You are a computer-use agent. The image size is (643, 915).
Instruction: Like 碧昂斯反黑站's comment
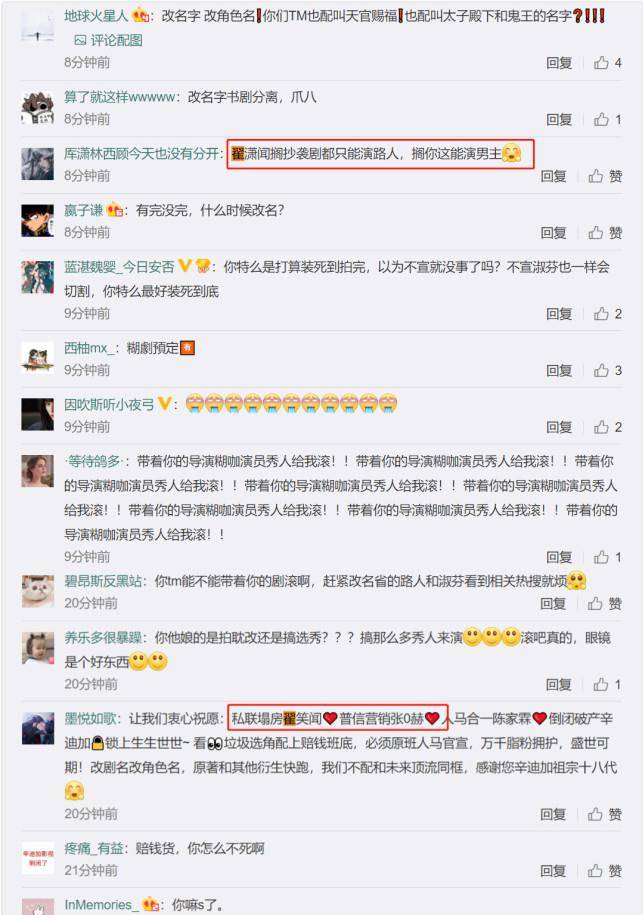click(x=604, y=603)
